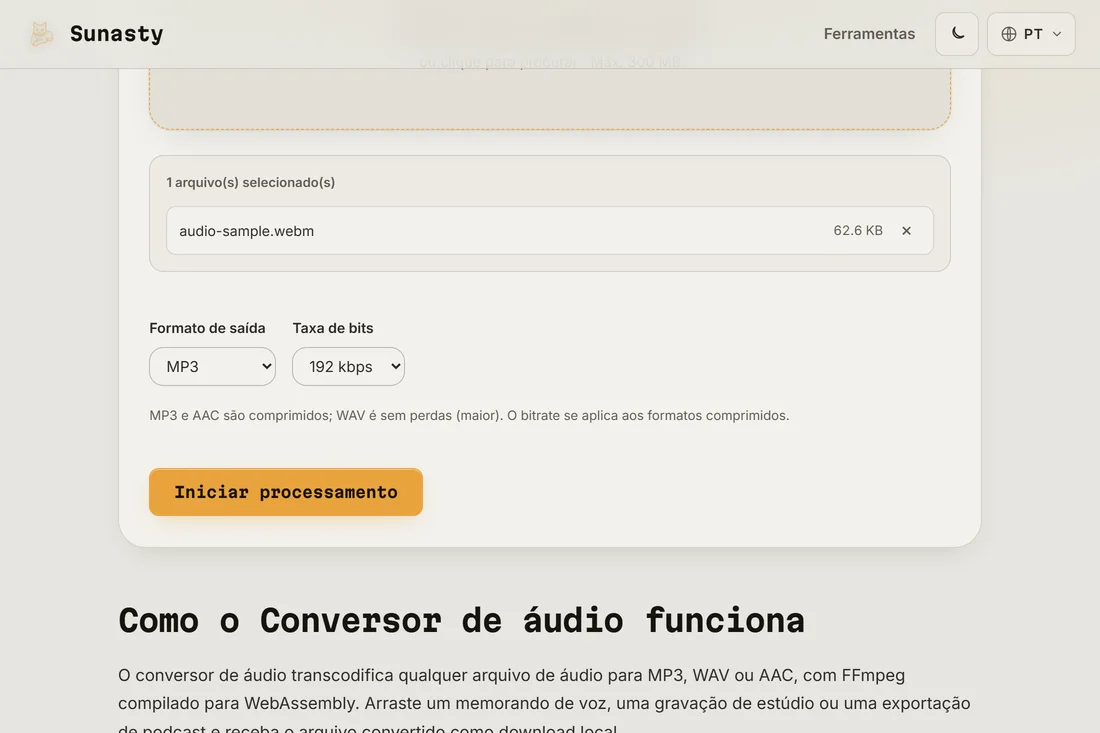Open the Ferramentas menu
The image size is (1100, 733).
coord(869,34)
